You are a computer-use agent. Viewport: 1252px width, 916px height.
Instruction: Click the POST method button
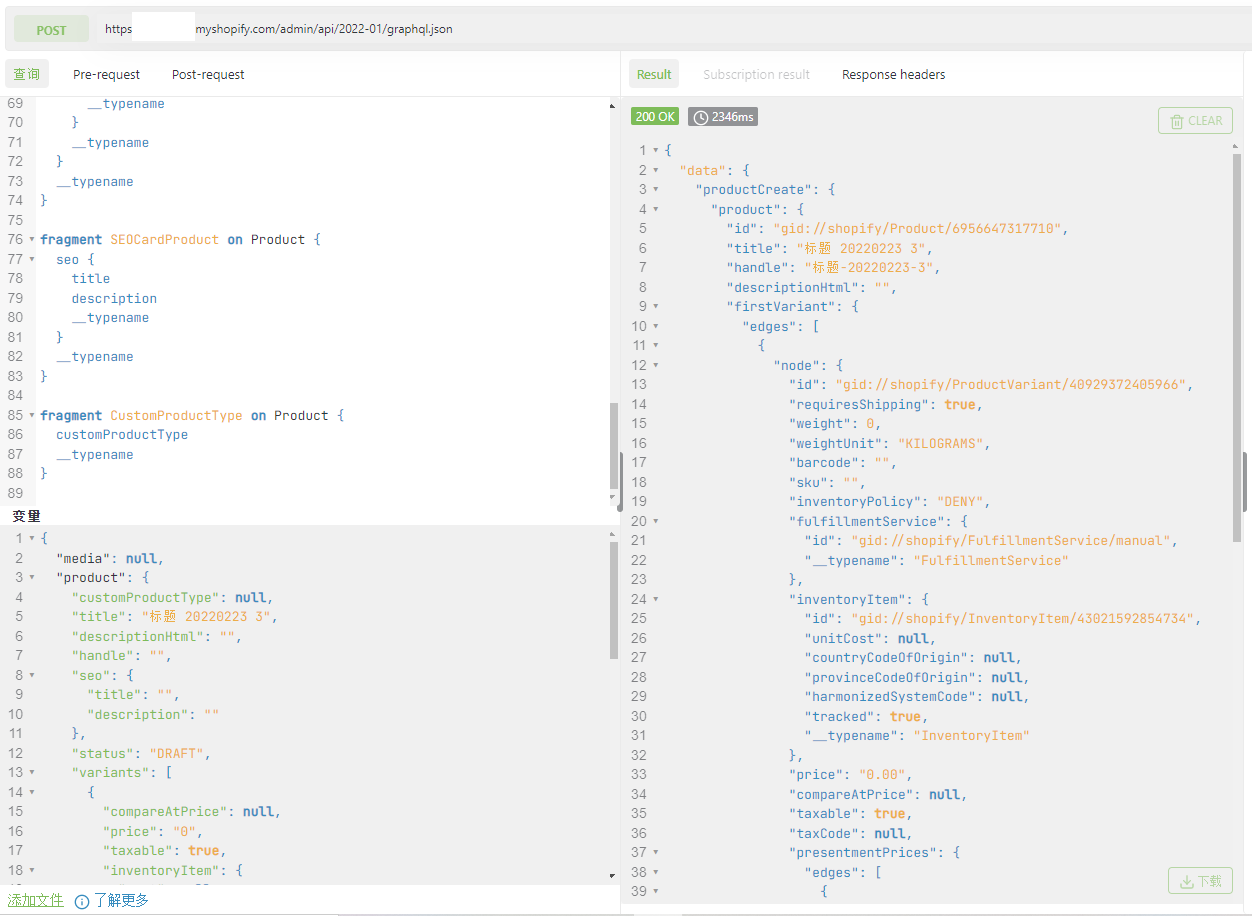51,30
